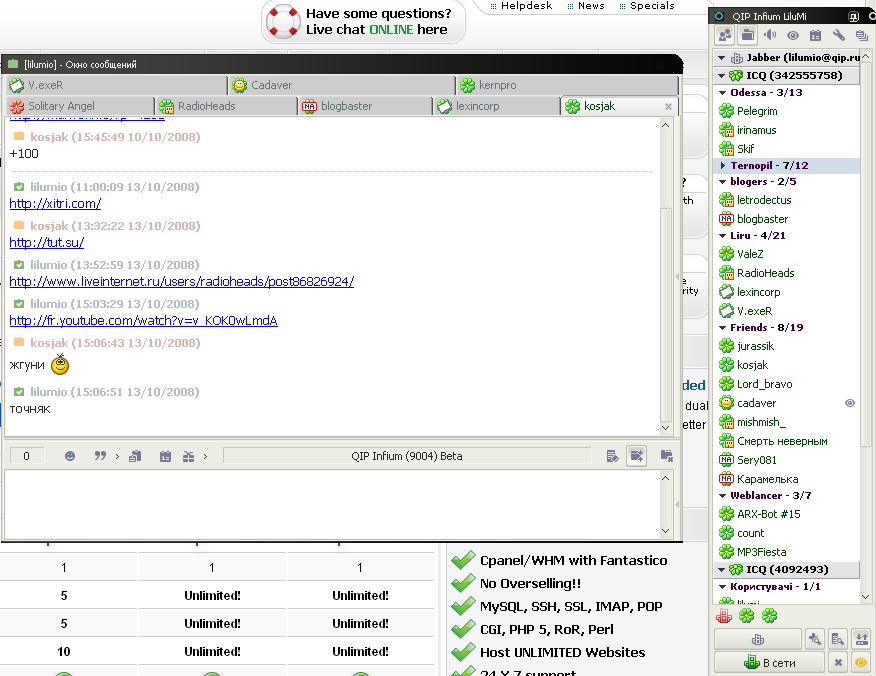
Task: Click the eye icon beside contact cadaver
Action: [x=850, y=403]
